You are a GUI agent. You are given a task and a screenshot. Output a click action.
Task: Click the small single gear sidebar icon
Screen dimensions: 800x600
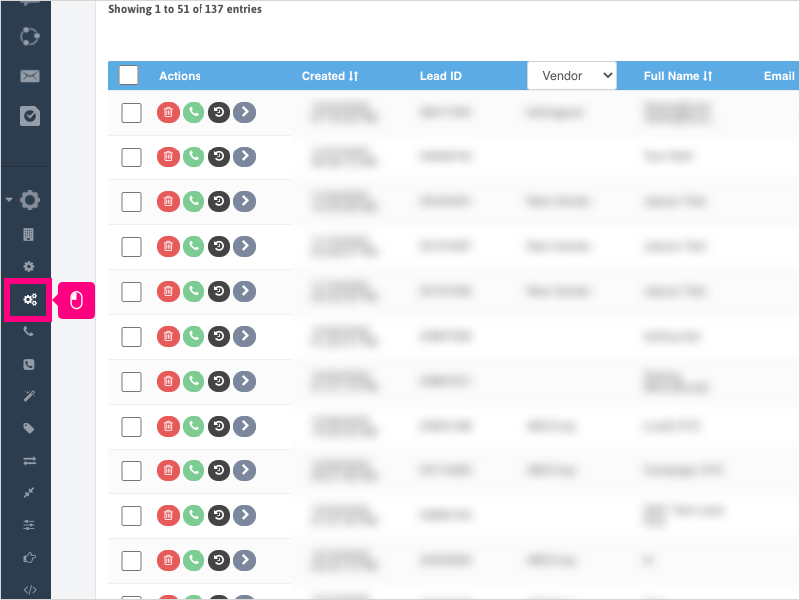click(x=29, y=266)
